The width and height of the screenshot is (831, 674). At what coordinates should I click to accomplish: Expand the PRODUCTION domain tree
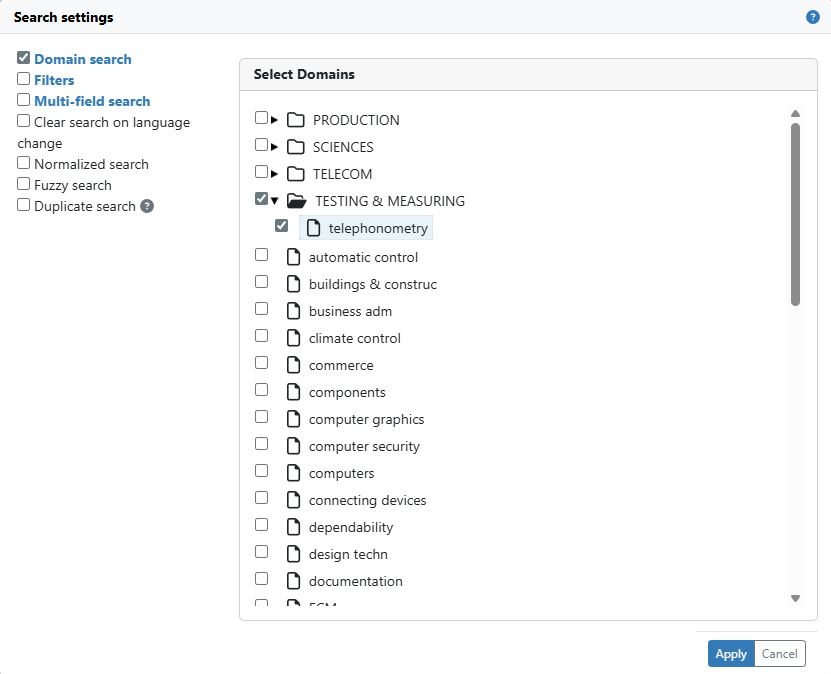pos(274,120)
